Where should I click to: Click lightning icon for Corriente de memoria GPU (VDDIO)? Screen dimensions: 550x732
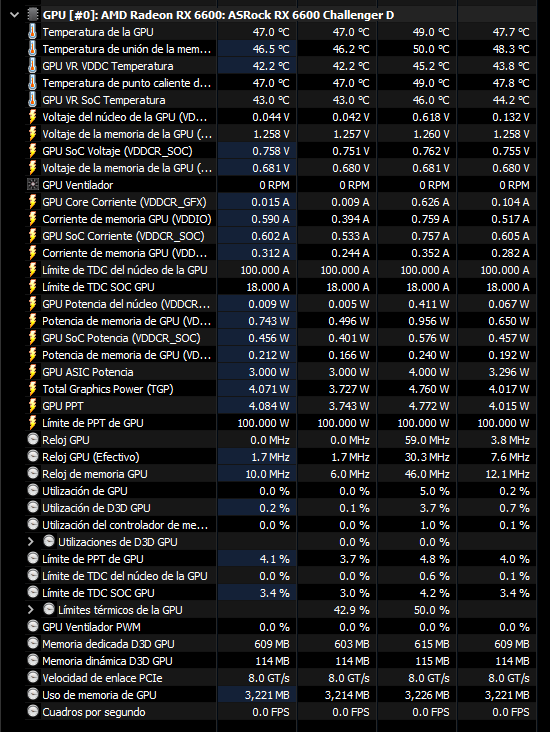[33, 219]
